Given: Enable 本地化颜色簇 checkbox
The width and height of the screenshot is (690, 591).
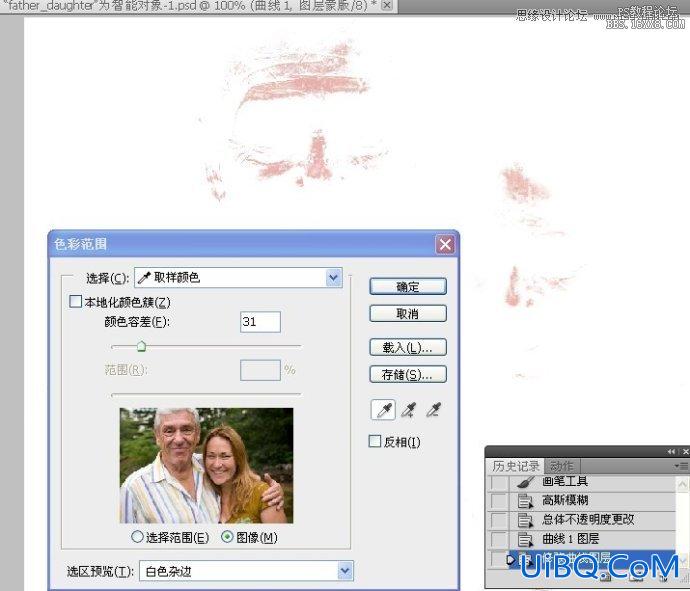Looking at the screenshot, I should tap(75, 301).
